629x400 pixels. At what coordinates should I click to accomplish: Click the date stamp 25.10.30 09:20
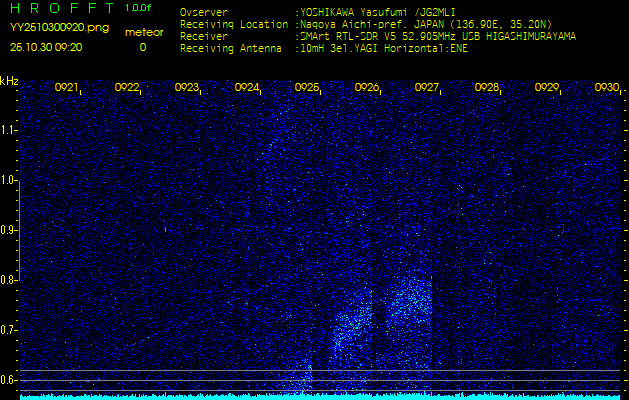[46, 47]
